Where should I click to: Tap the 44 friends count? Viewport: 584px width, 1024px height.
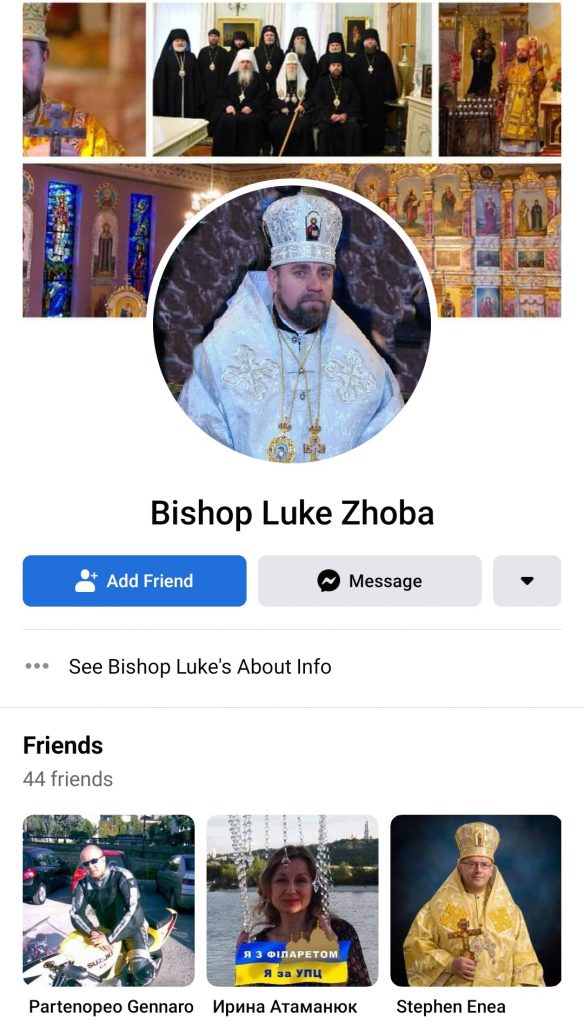click(x=68, y=779)
